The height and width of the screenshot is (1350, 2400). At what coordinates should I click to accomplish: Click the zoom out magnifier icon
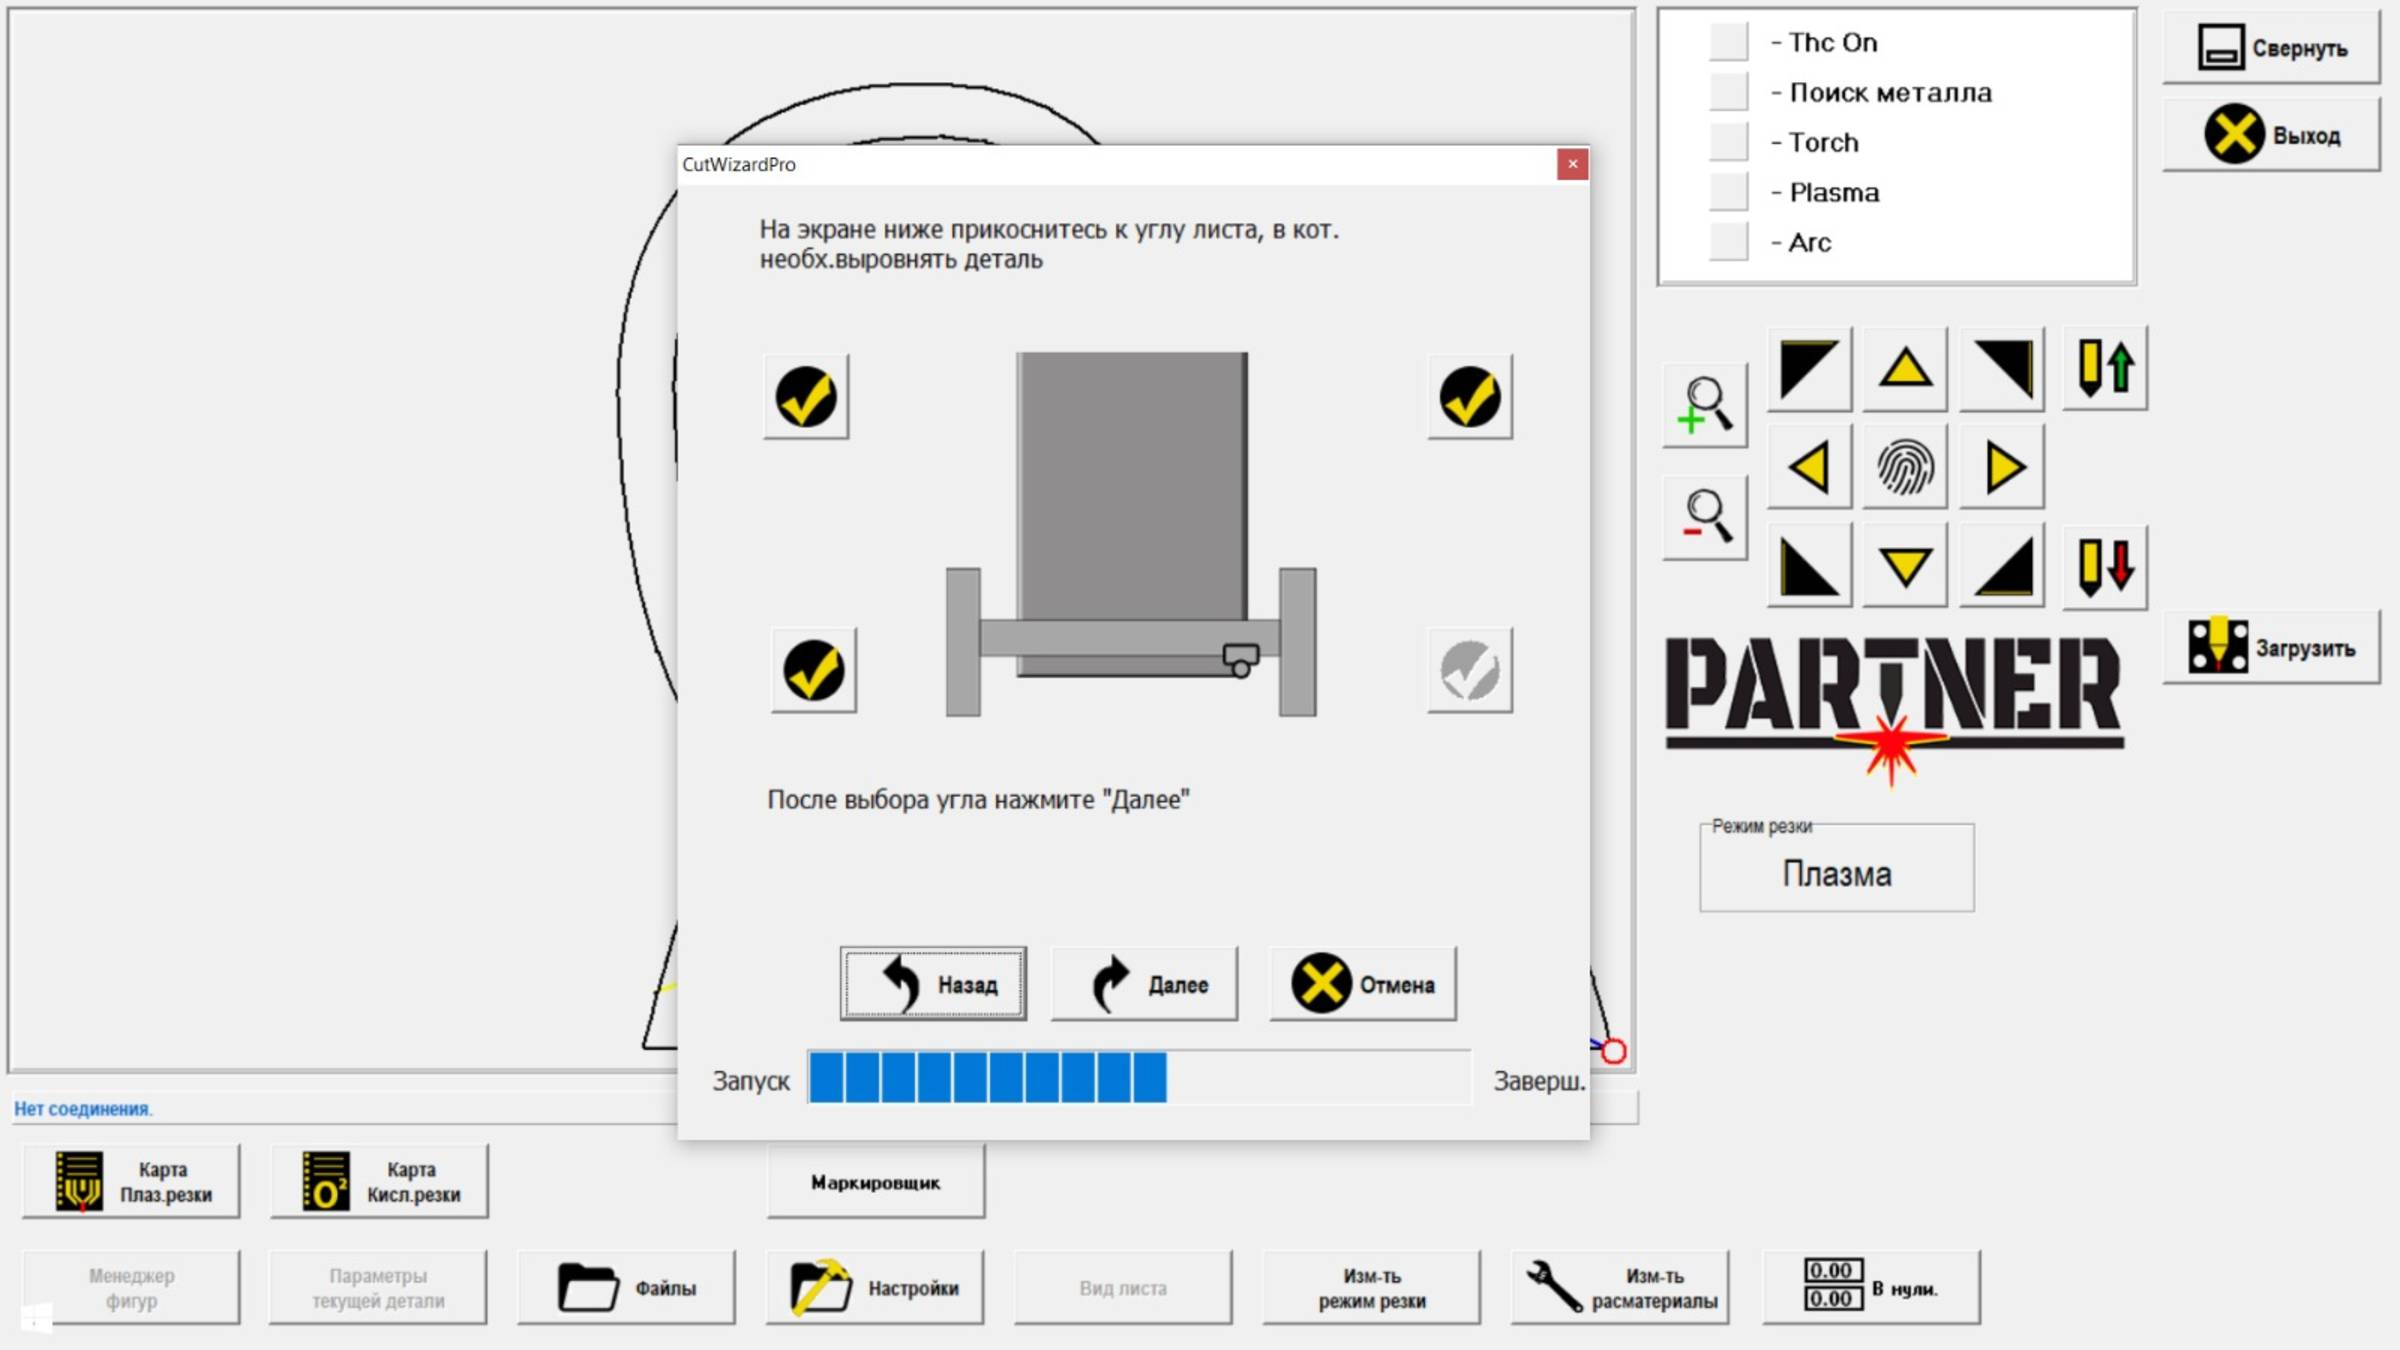click(x=1705, y=517)
